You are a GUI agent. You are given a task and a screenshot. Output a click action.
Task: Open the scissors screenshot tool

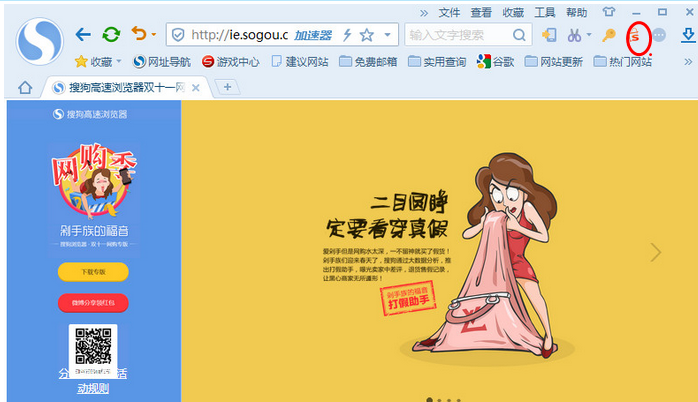click(x=574, y=35)
